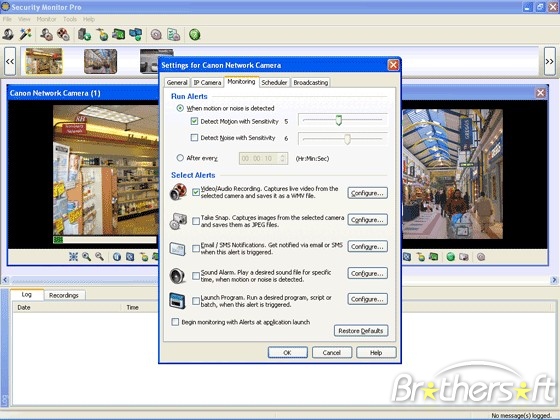Configure the Sound Alarm alert
The height and width of the screenshot is (420, 560).
[368, 273]
